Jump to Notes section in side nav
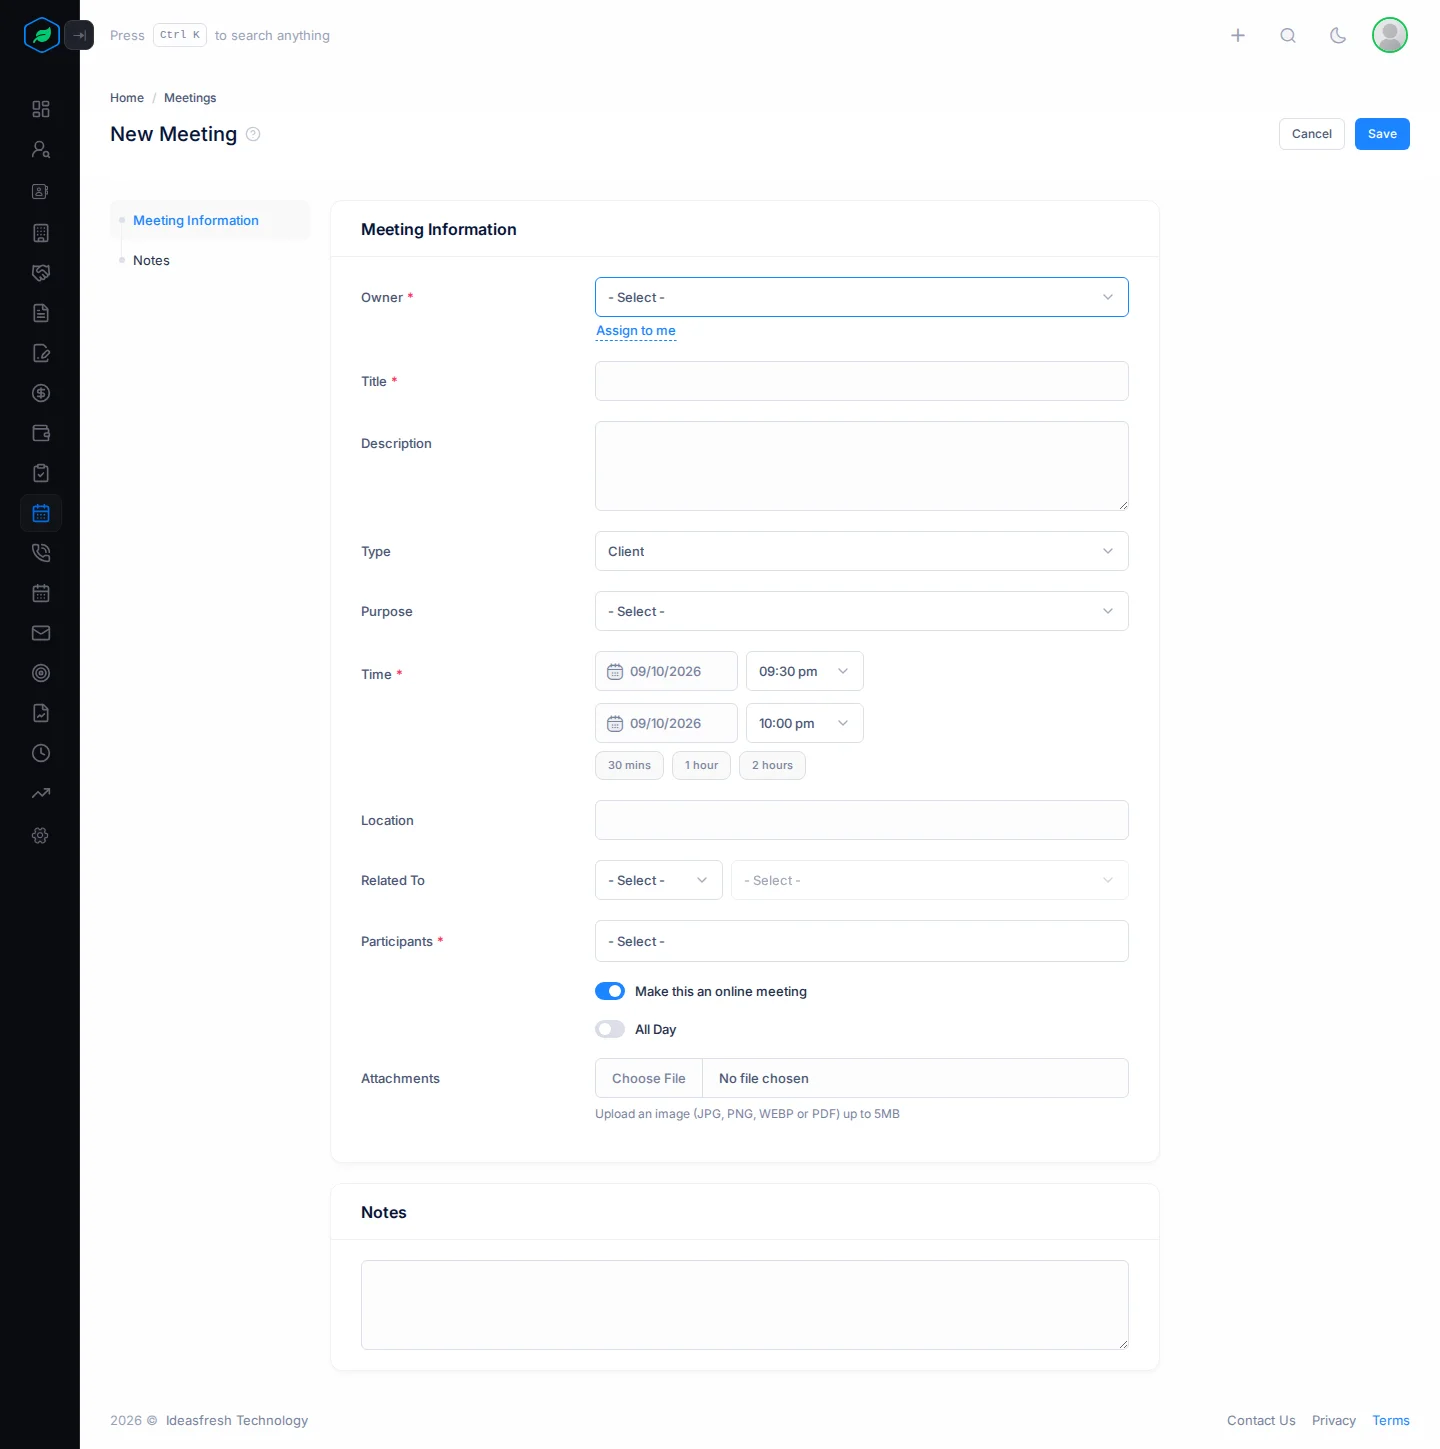1440x1449 pixels. [151, 260]
